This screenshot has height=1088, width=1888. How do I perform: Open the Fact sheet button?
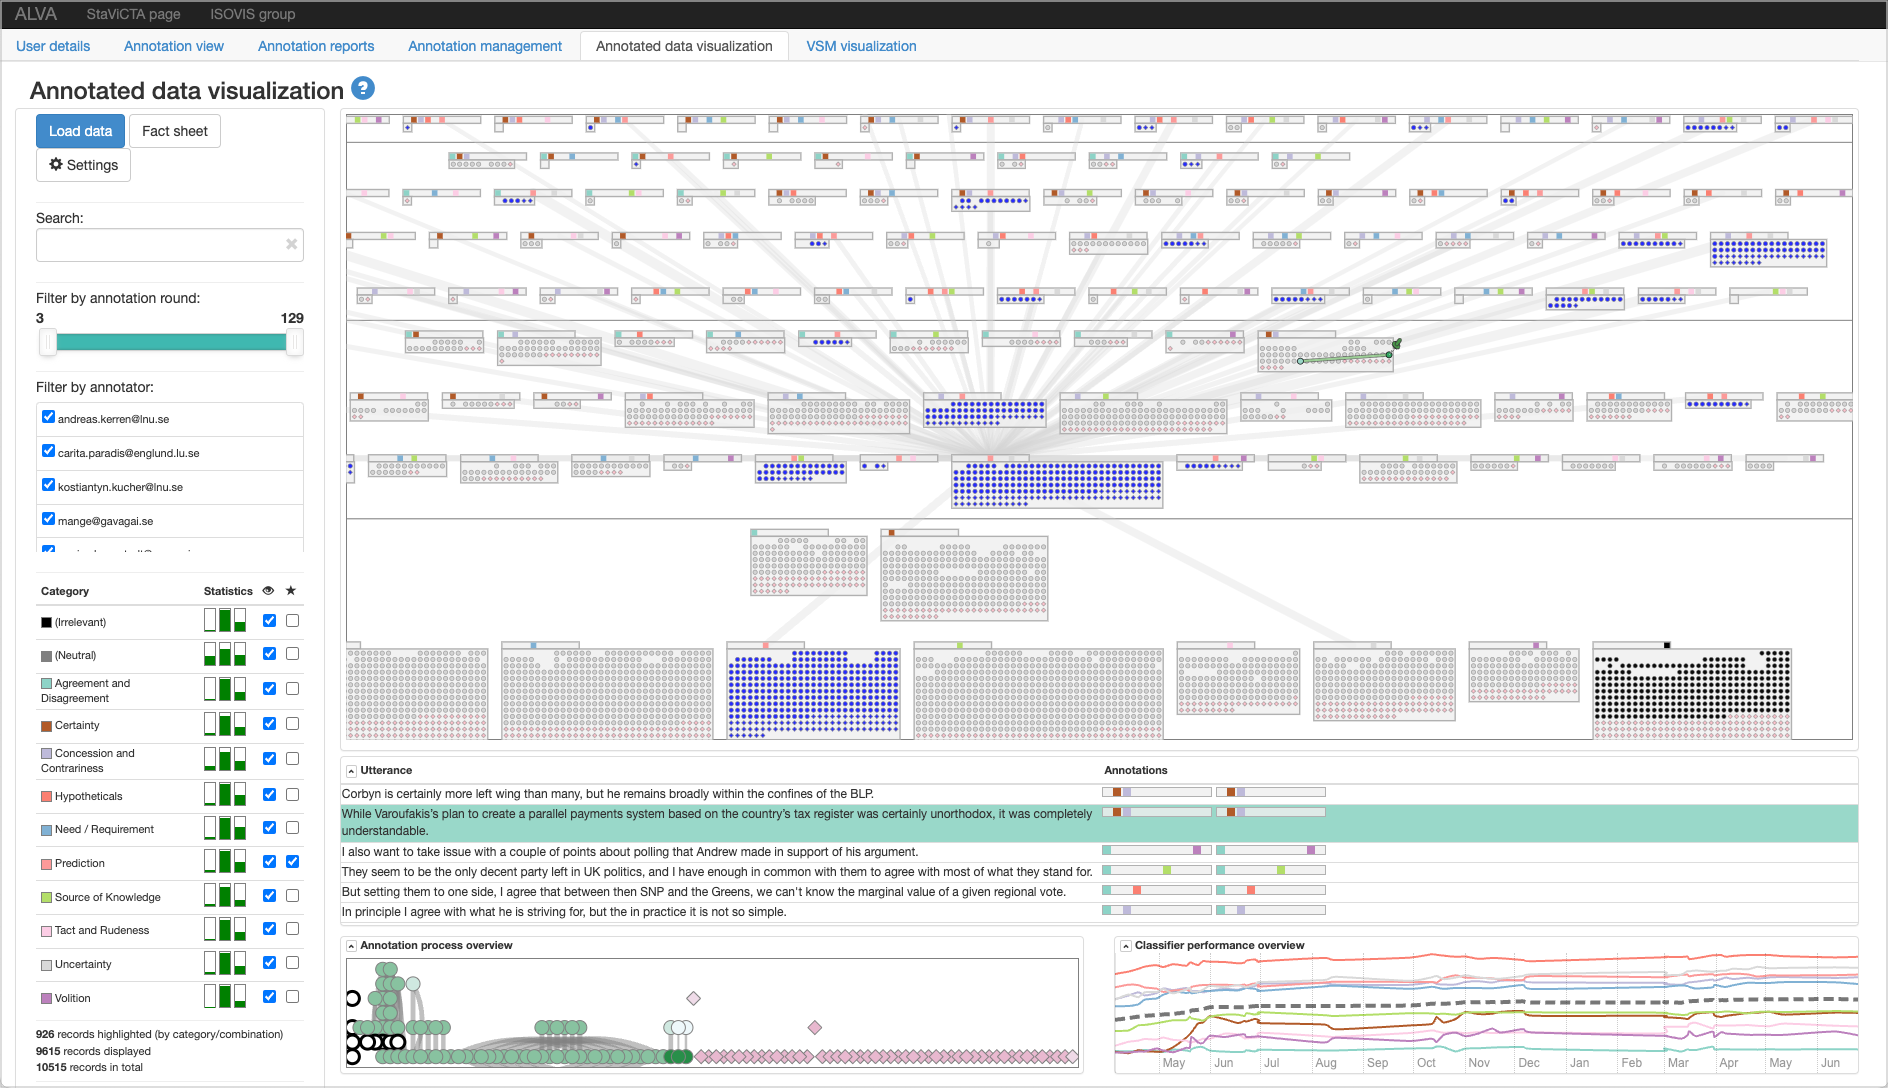pyautogui.click(x=175, y=131)
